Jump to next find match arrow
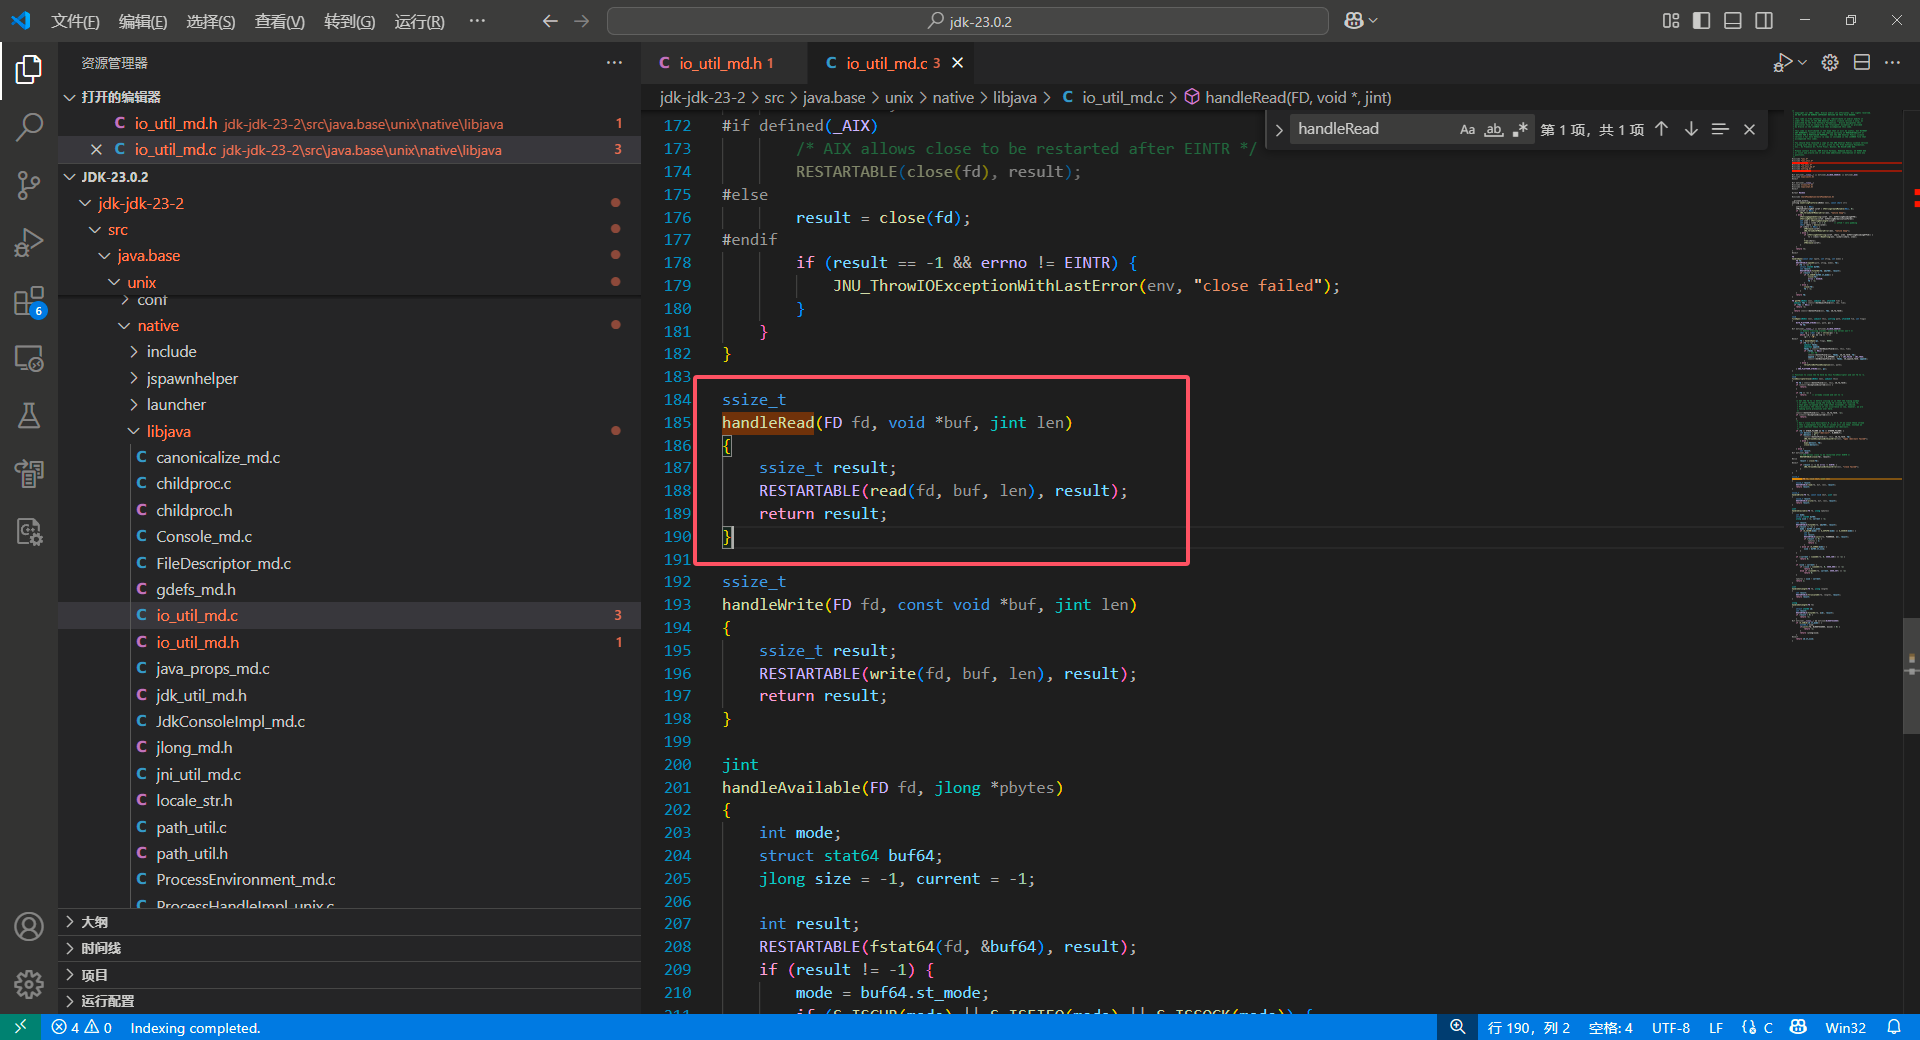This screenshot has width=1920, height=1040. click(1691, 129)
